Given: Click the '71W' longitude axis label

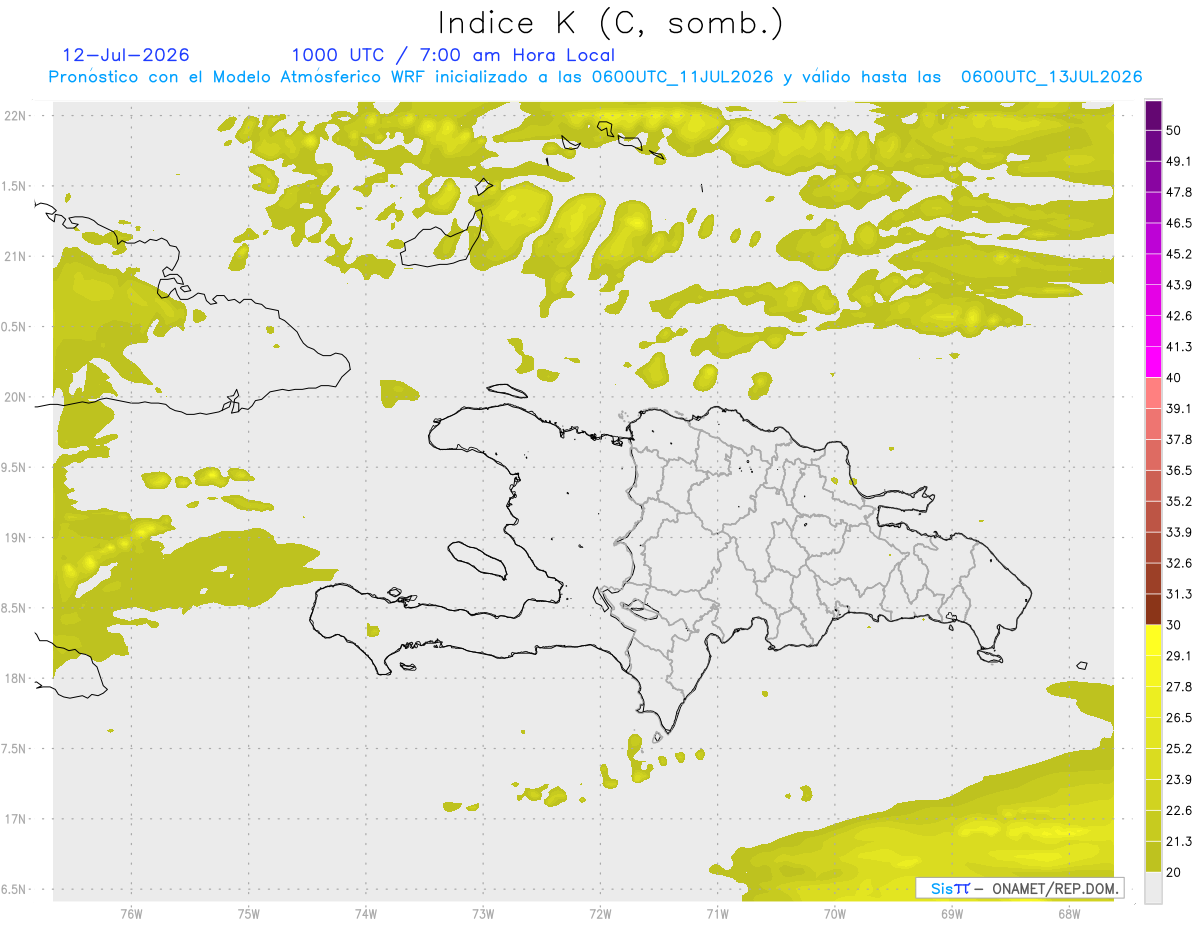Looking at the screenshot, I should tap(717, 913).
